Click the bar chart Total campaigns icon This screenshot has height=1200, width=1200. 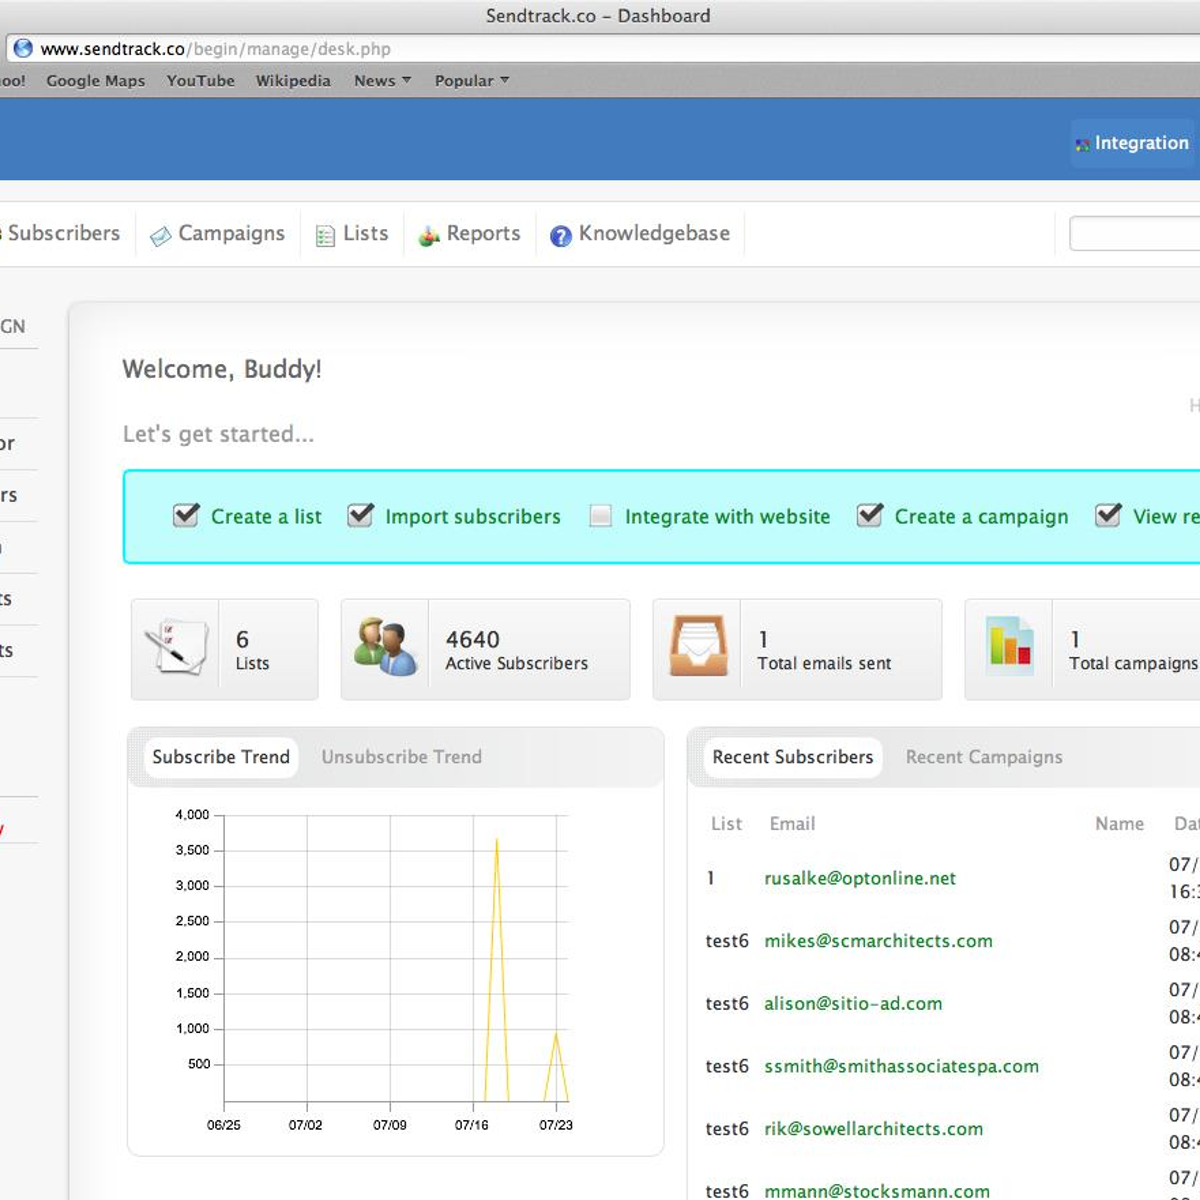pos(1009,648)
